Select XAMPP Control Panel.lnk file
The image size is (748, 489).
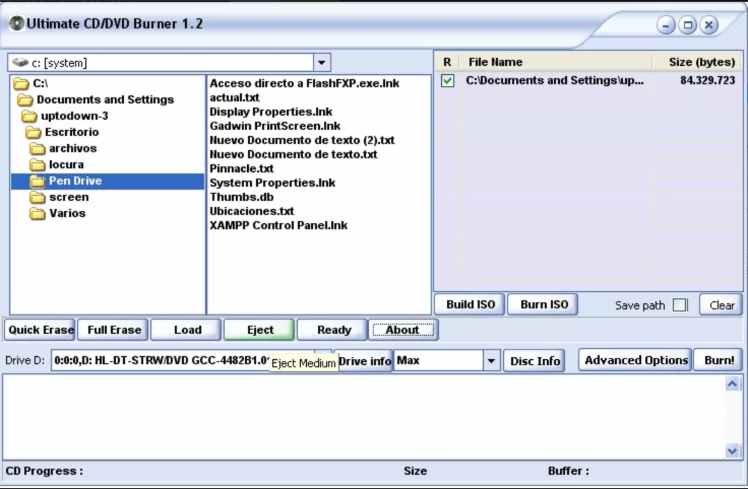tap(279, 225)
